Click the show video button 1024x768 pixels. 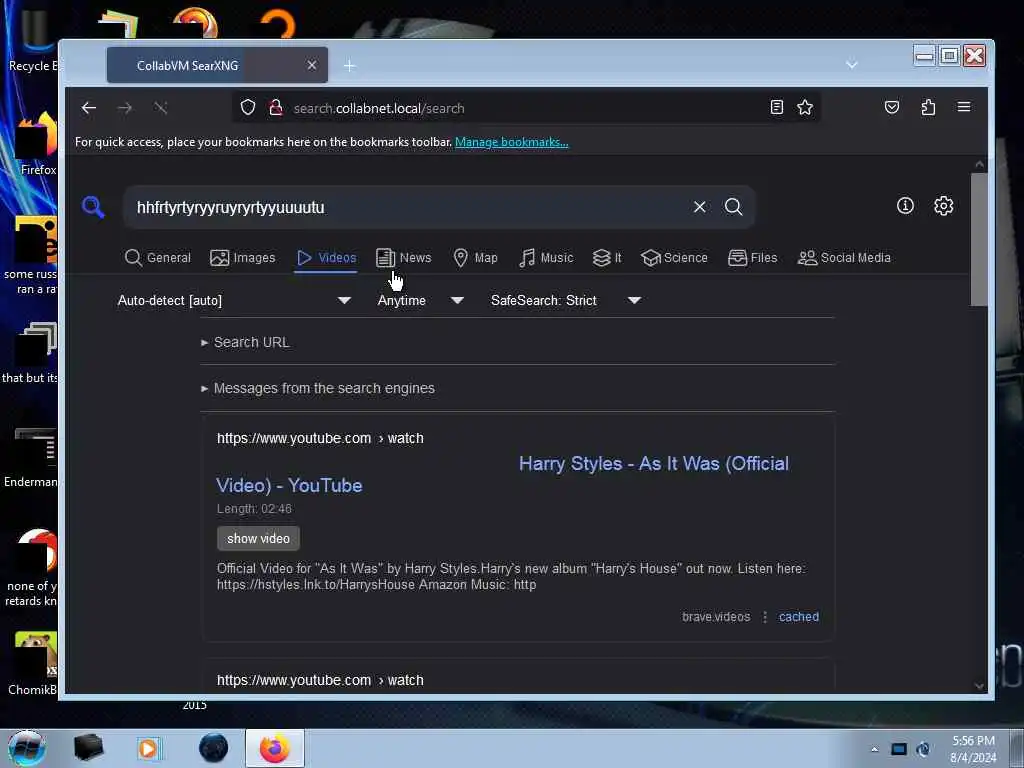258,538
